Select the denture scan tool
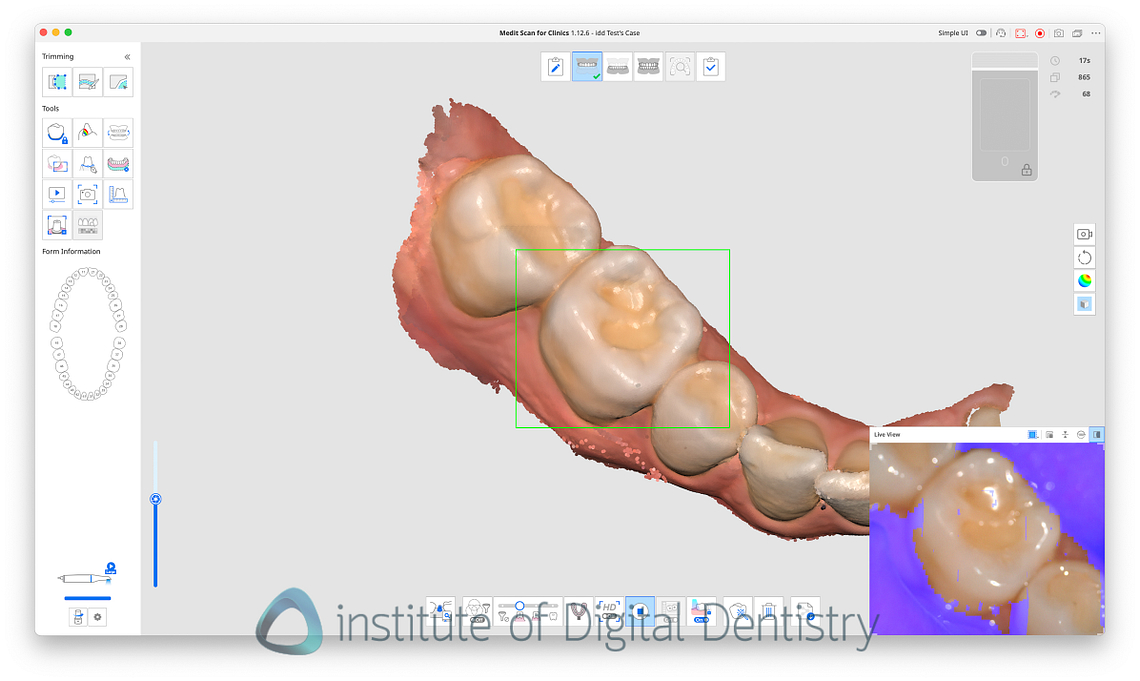The height and width of the screenshot is (681, 1140). pos(118,163)
